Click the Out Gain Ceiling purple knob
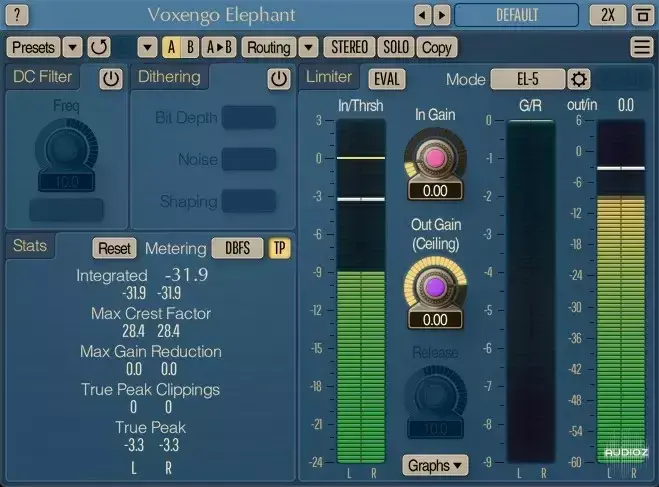Image resolution: width=659 pixels, height=487 pixels. click(435, 287)
